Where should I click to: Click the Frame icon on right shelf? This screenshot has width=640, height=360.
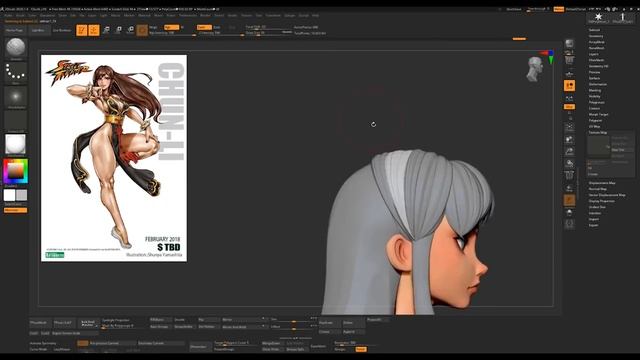569,127
